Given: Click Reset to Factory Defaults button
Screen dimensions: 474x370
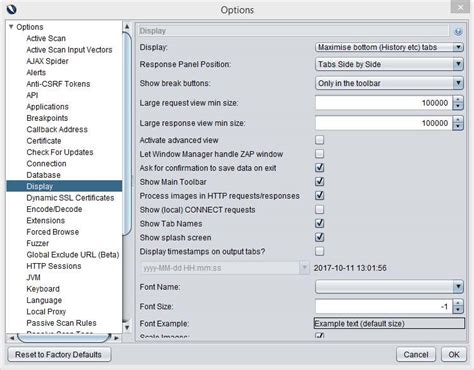Looking at the screenshot, I should [x=58, y=355].
